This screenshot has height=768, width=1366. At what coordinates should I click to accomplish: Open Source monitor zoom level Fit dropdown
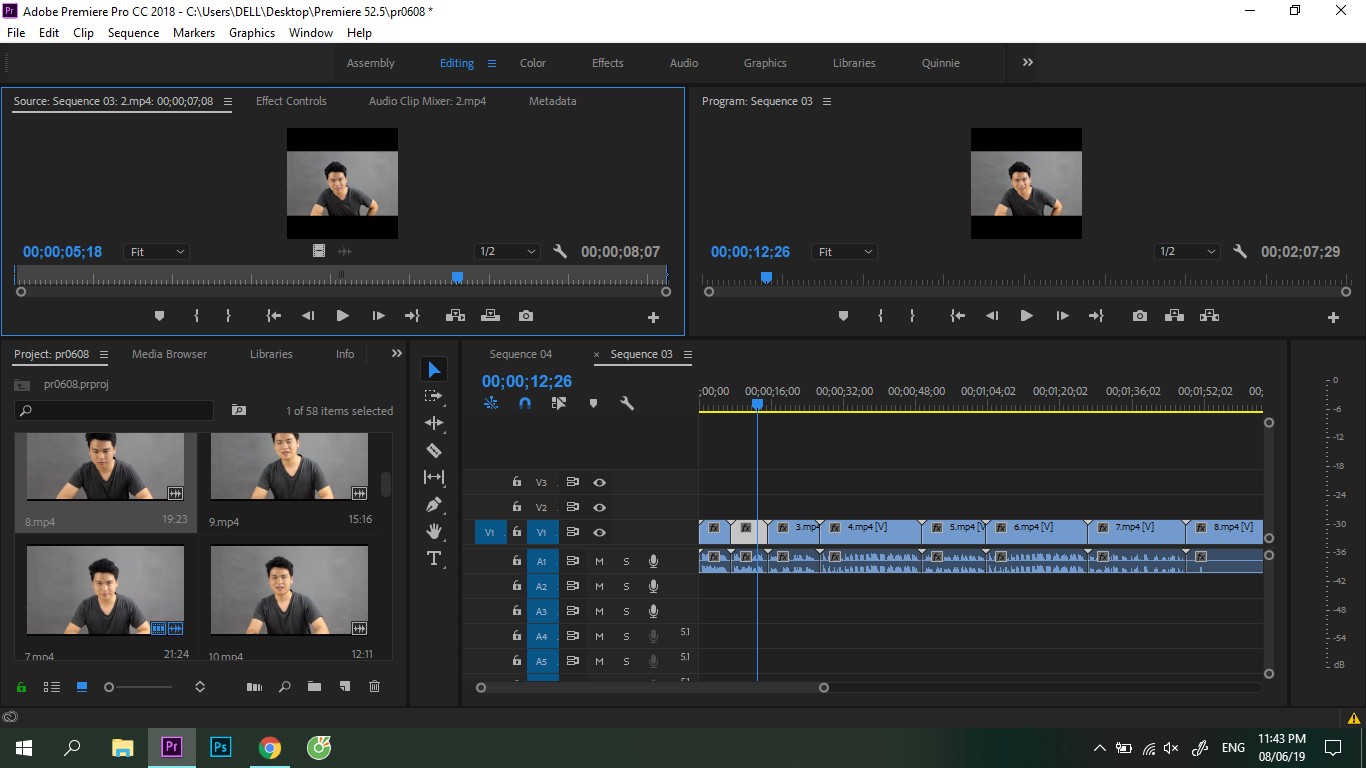click(x=157, y=252)
